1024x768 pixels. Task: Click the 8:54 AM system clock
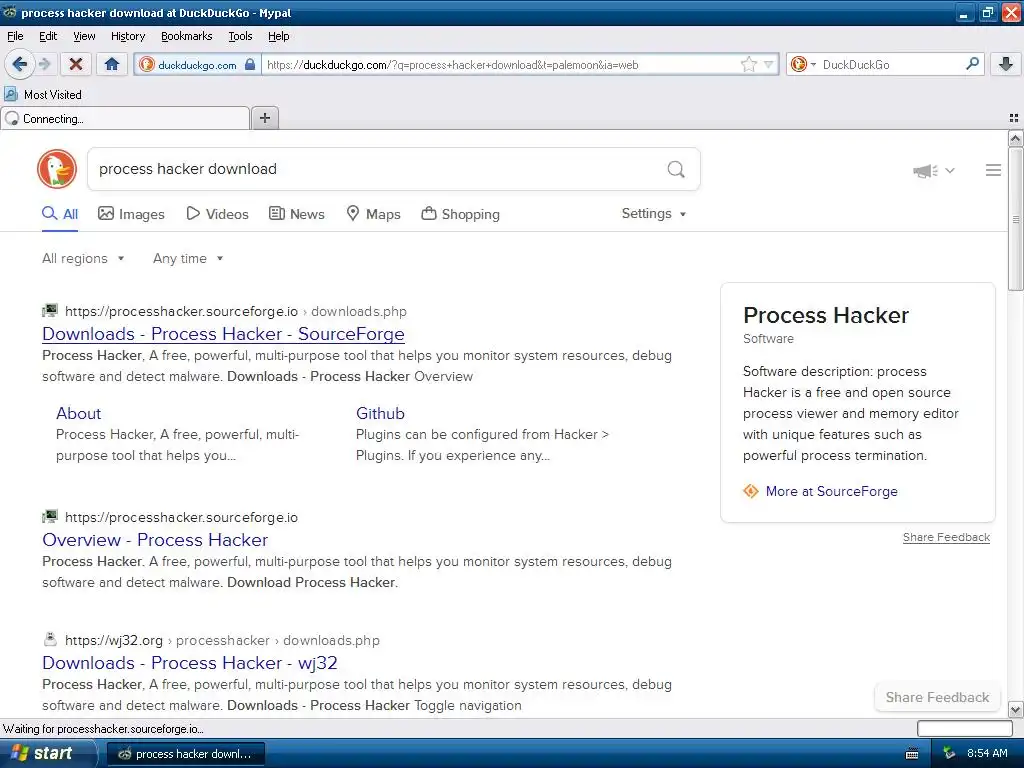[987, 753]
